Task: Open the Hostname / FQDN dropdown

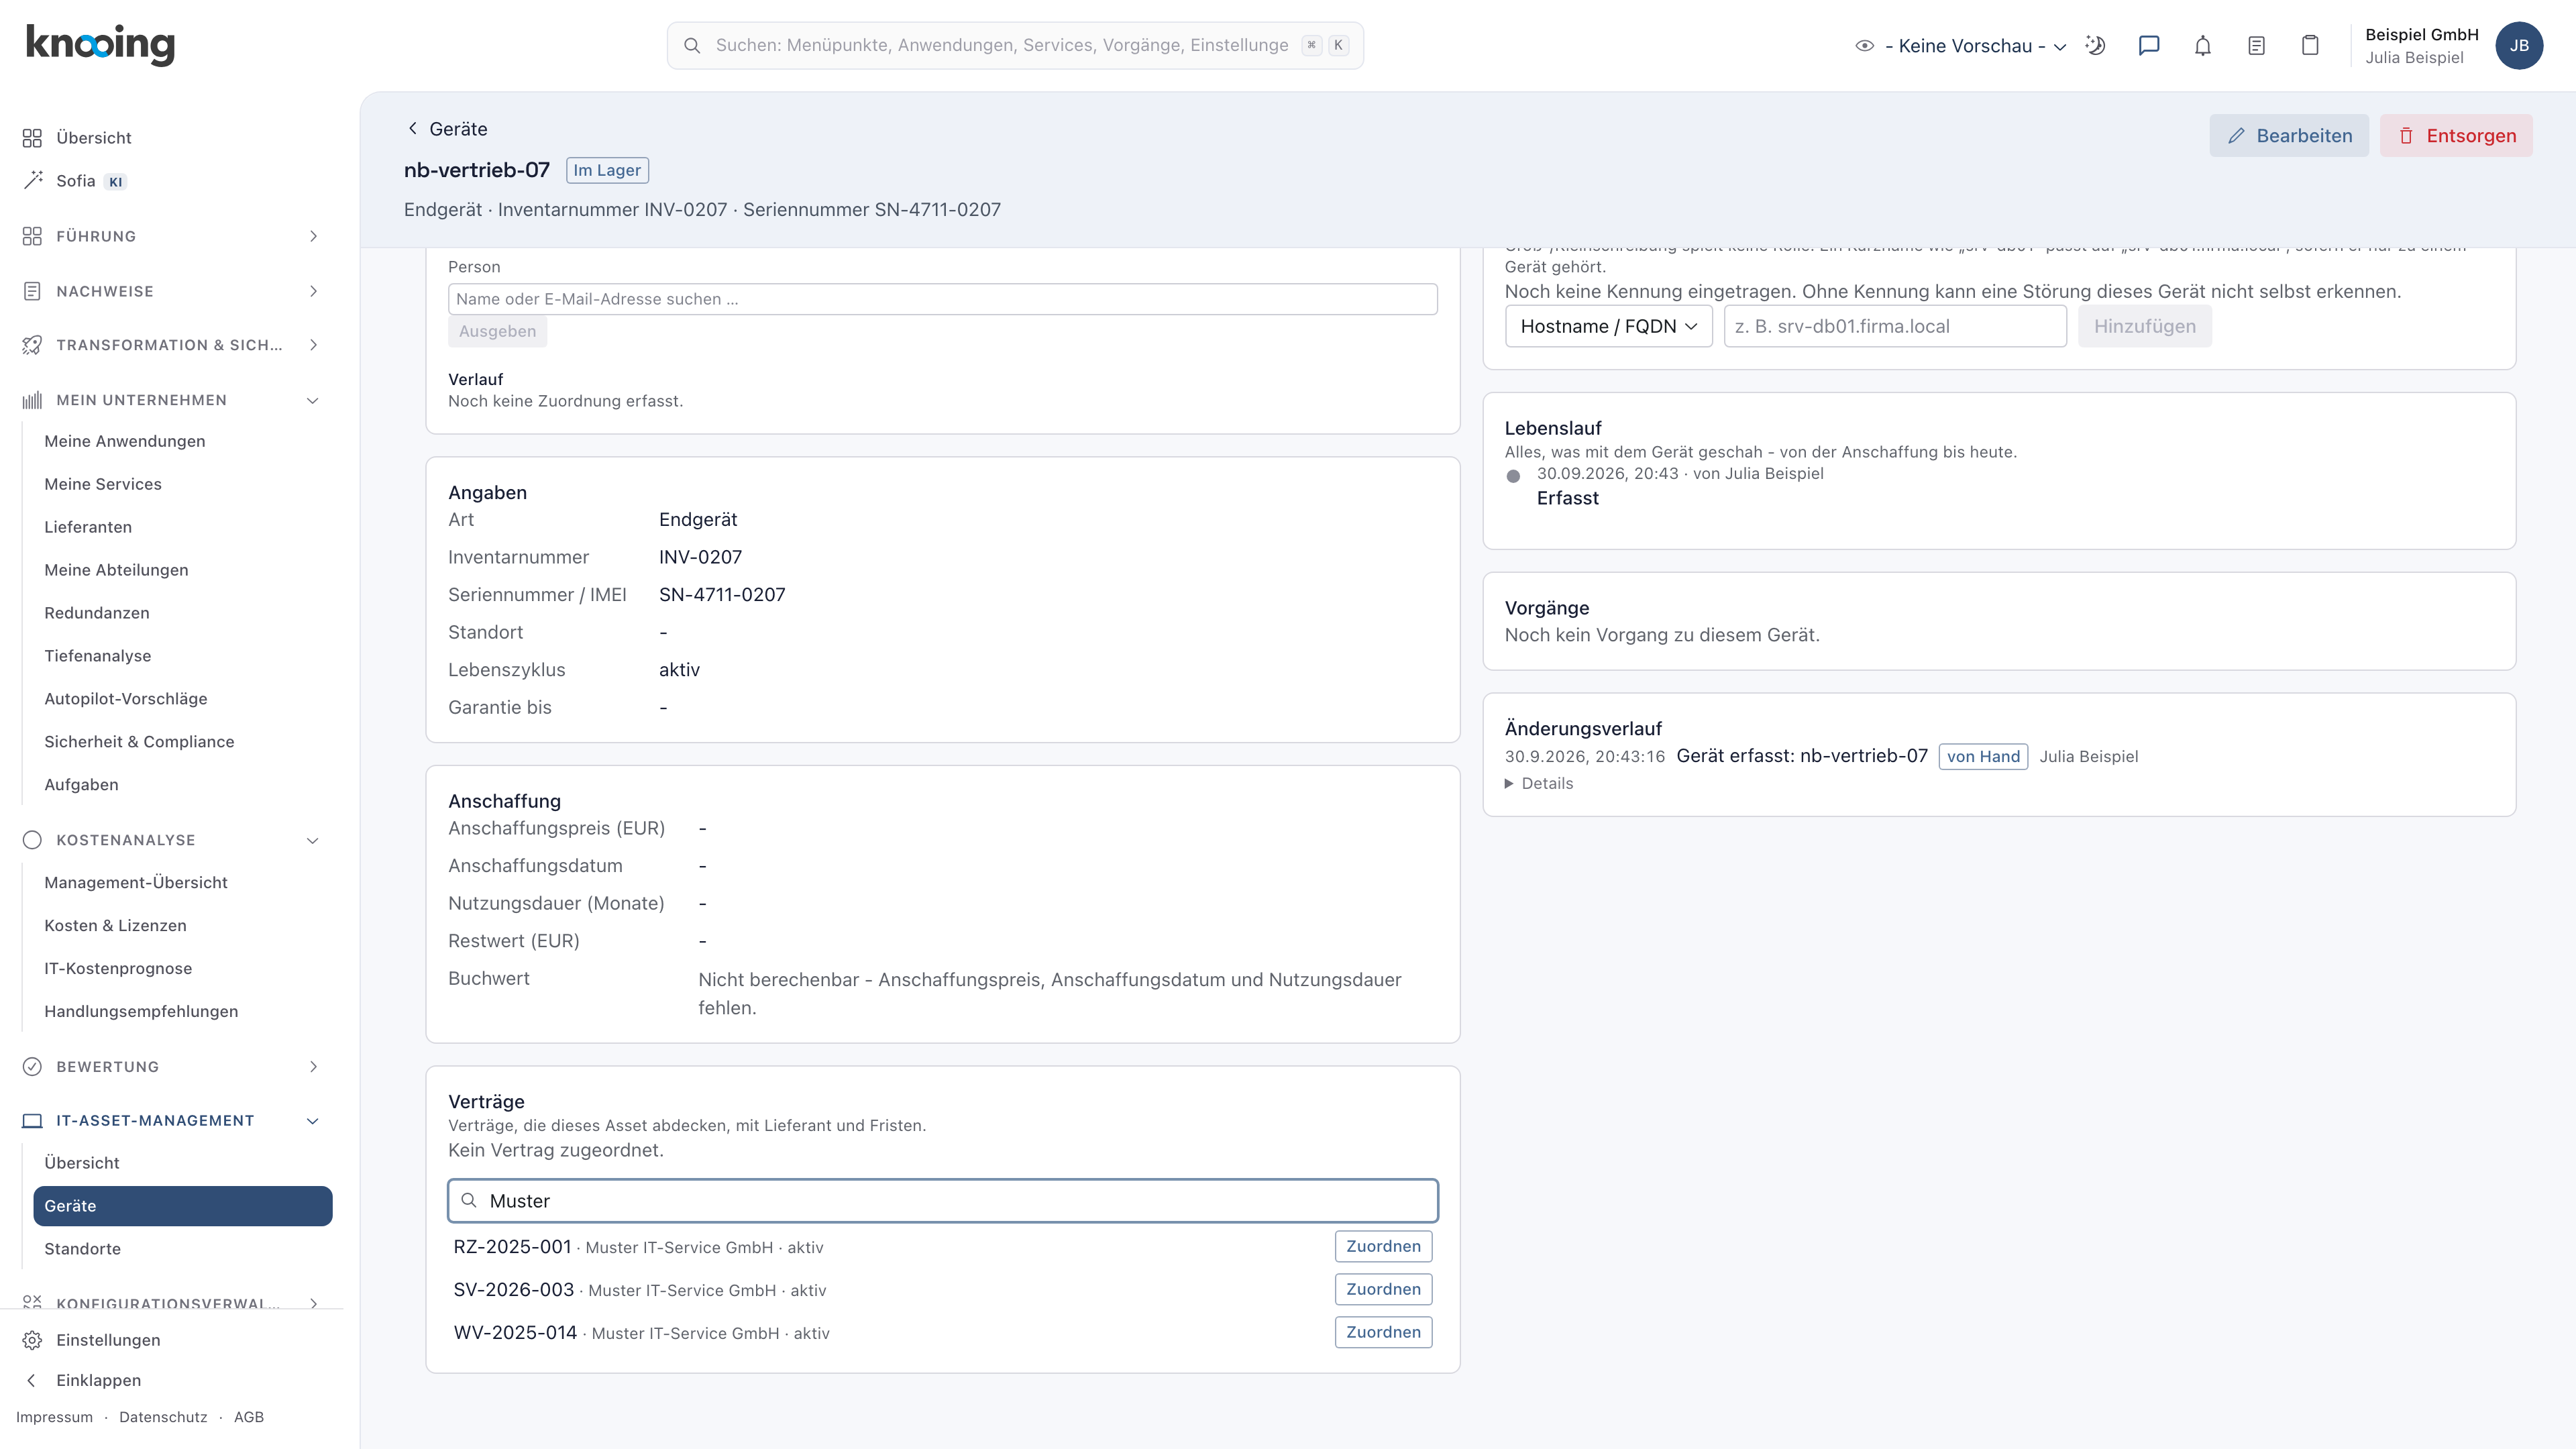Action: pyautogui.click(x=1608, y=326)
